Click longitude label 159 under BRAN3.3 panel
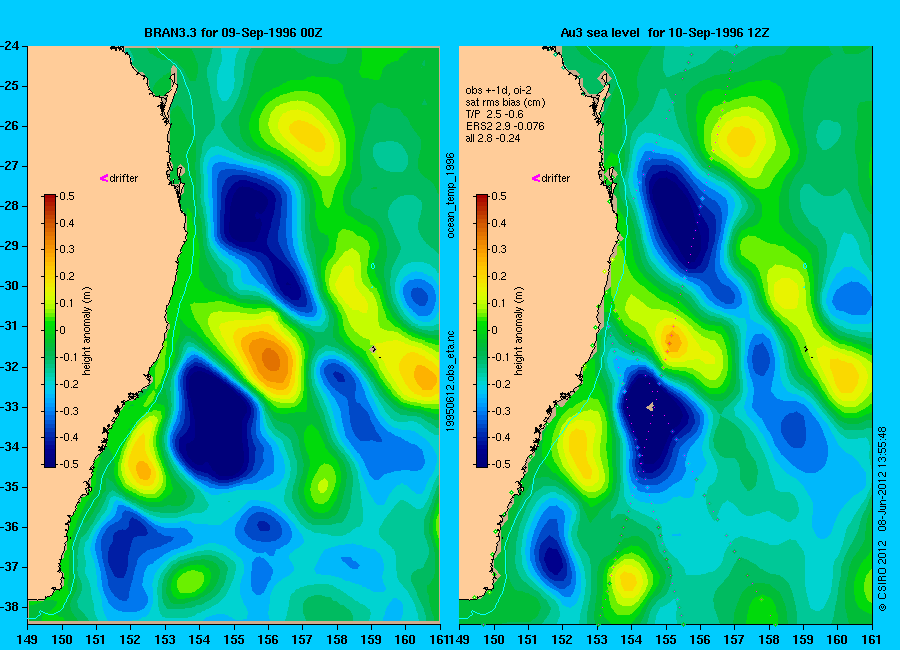The height and width of the screenshot is (650, 900). click(x=371, y=640)
